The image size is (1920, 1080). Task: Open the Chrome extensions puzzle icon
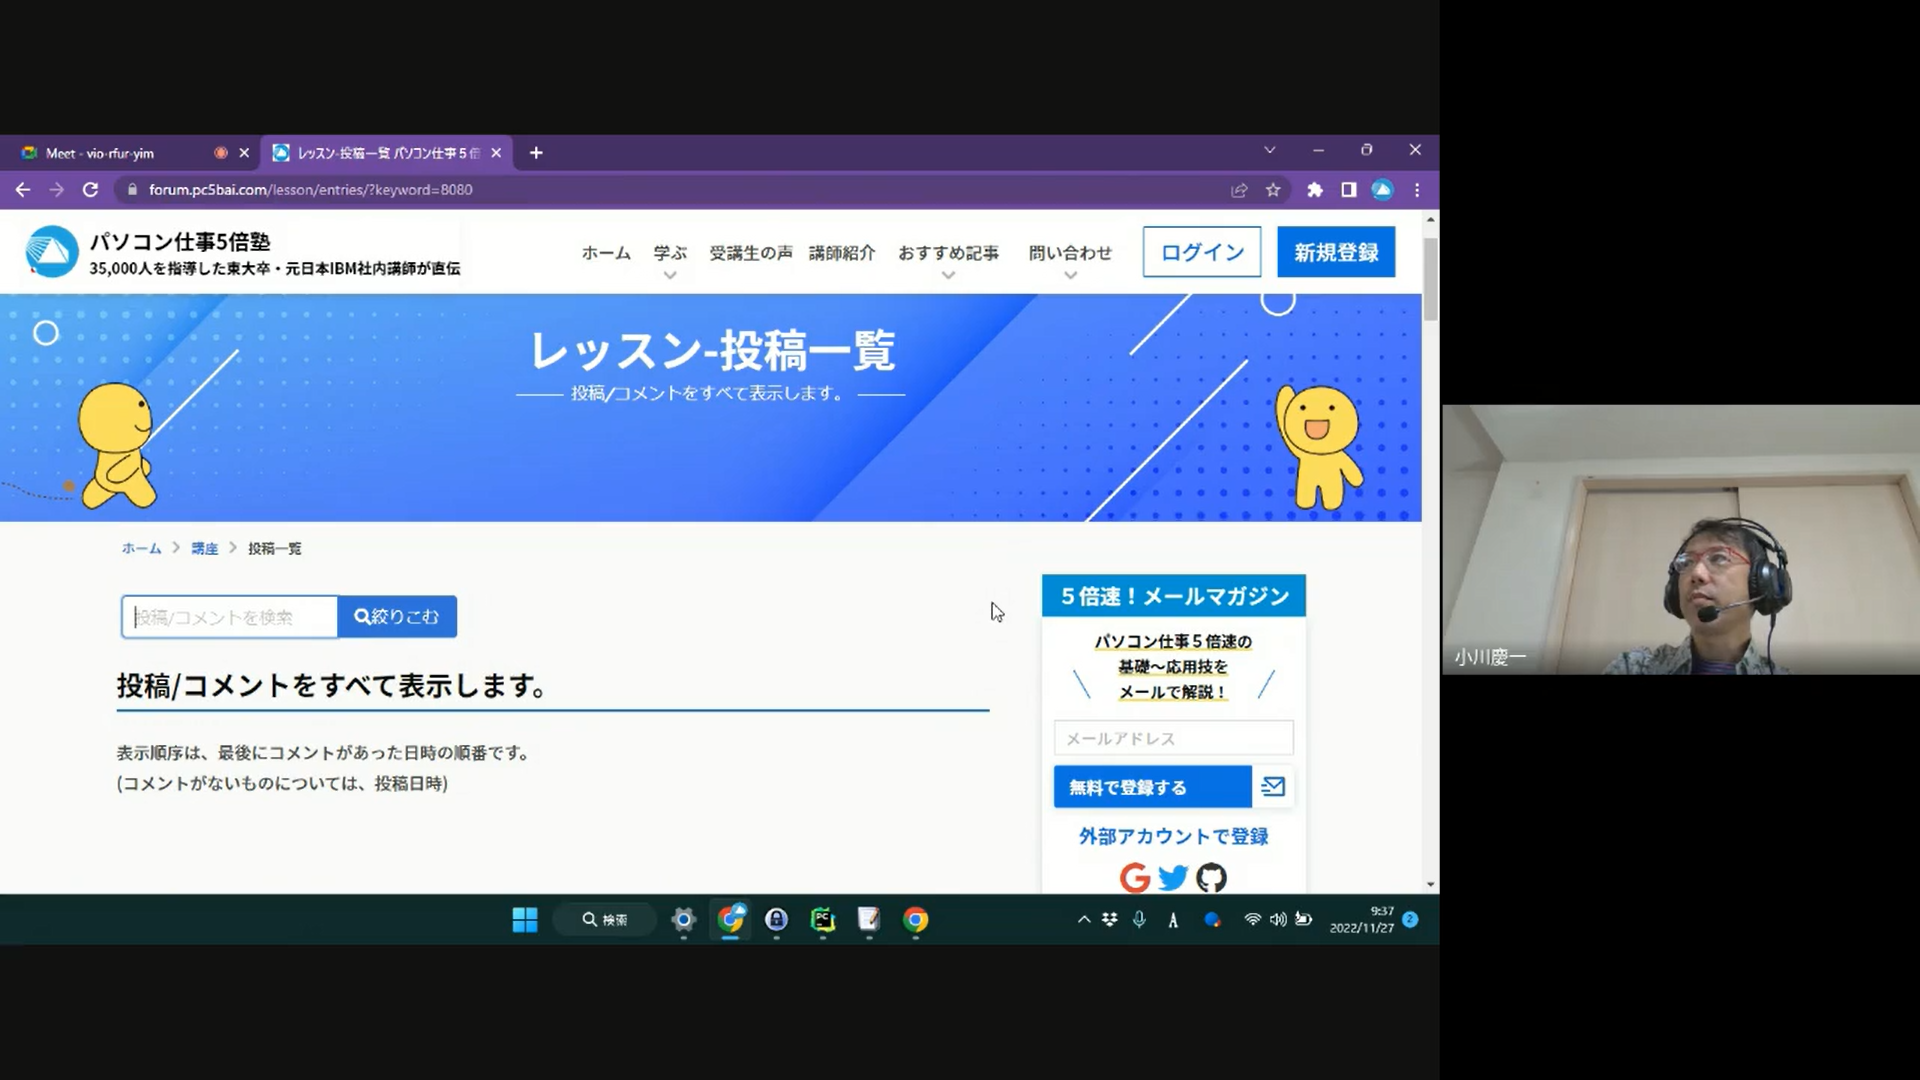[1315, 190]
